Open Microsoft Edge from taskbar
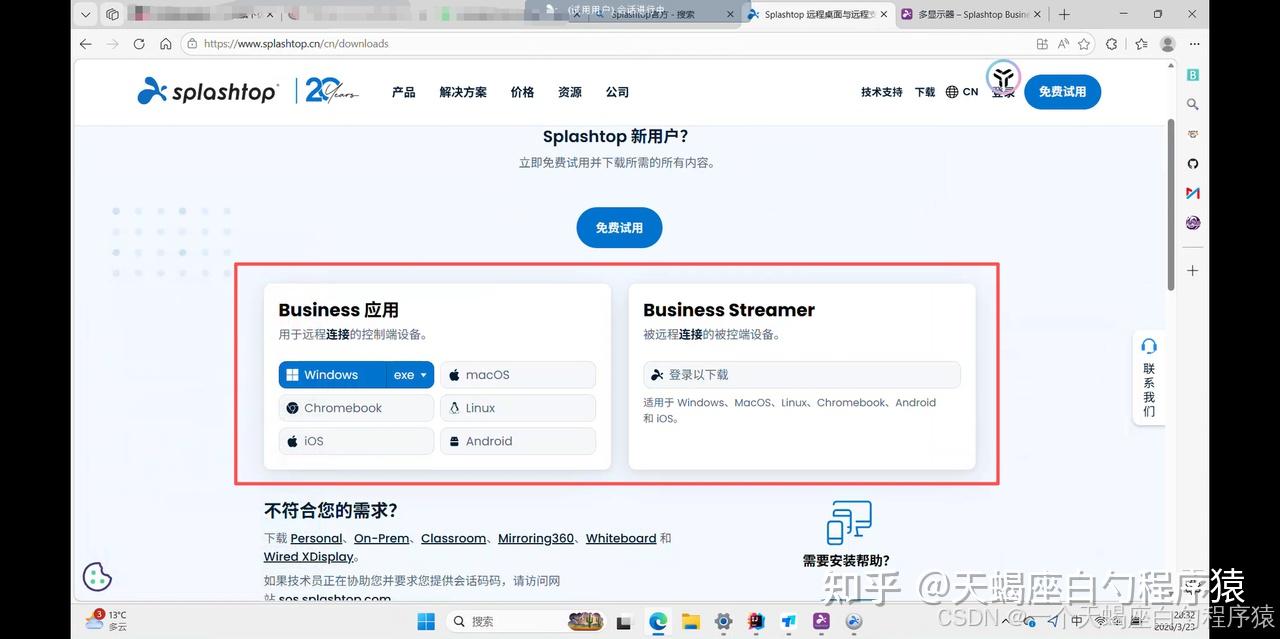 tap(657, 621)
